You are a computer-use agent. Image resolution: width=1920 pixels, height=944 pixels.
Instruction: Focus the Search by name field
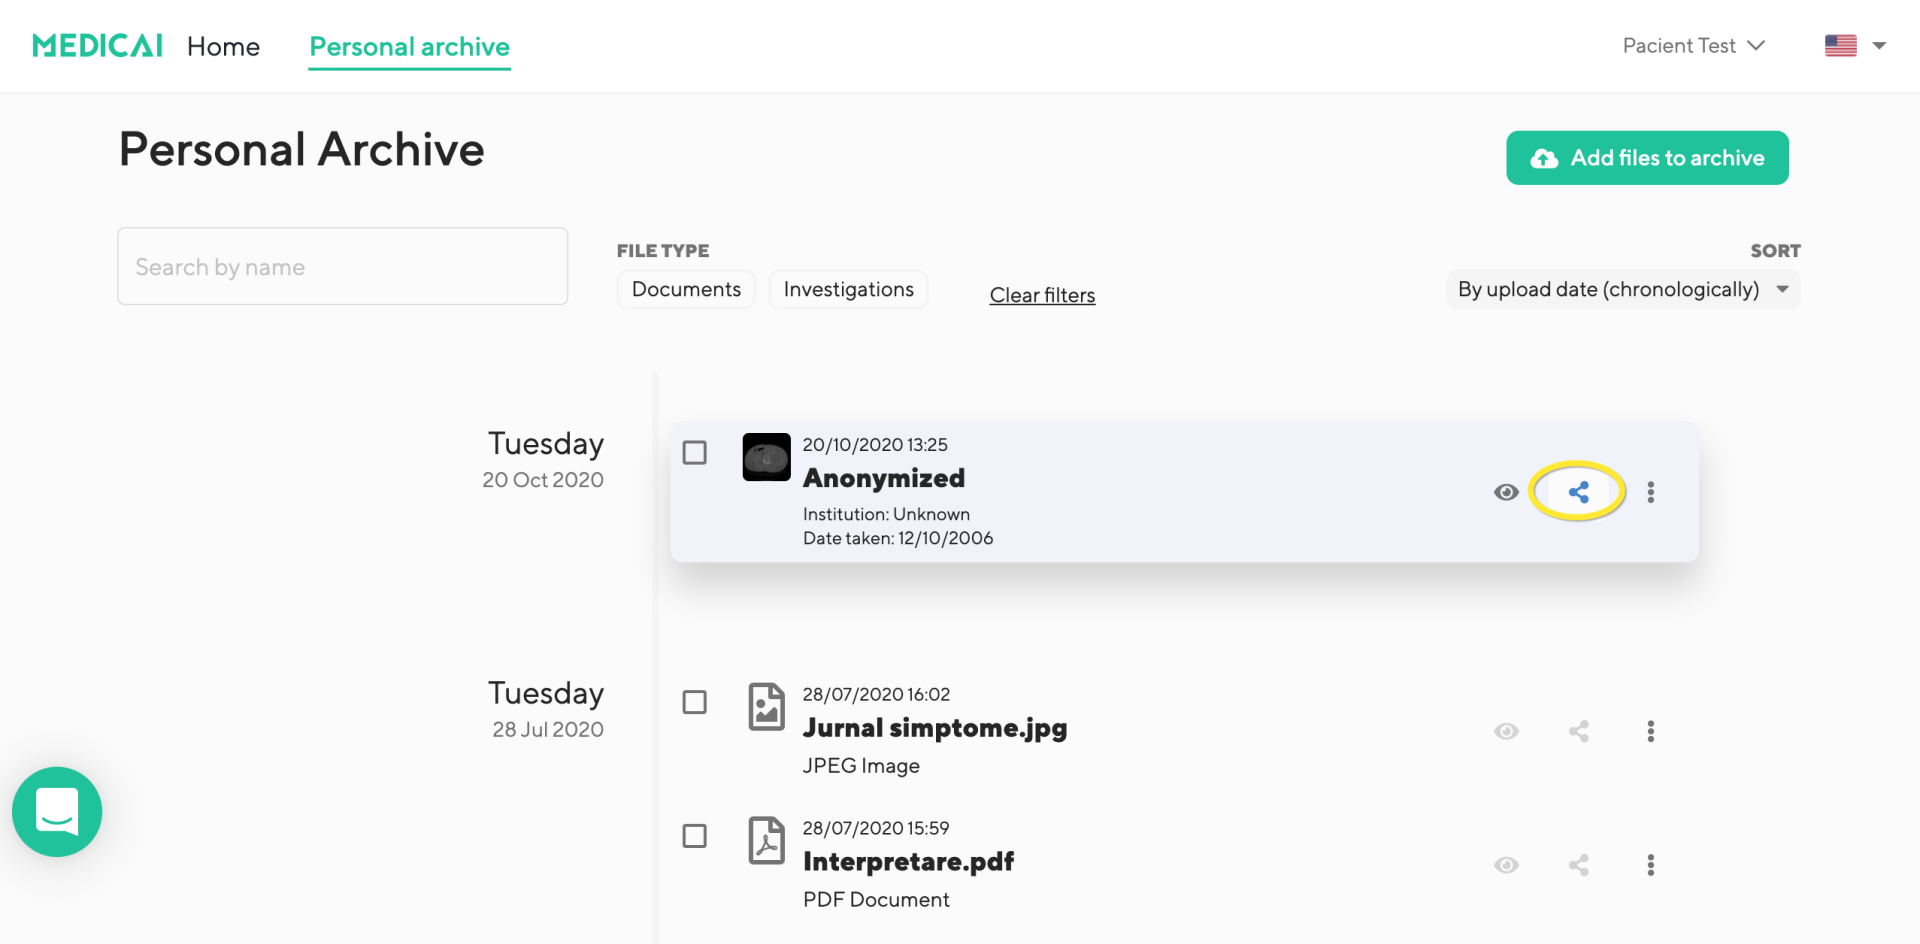pos(342,267)
